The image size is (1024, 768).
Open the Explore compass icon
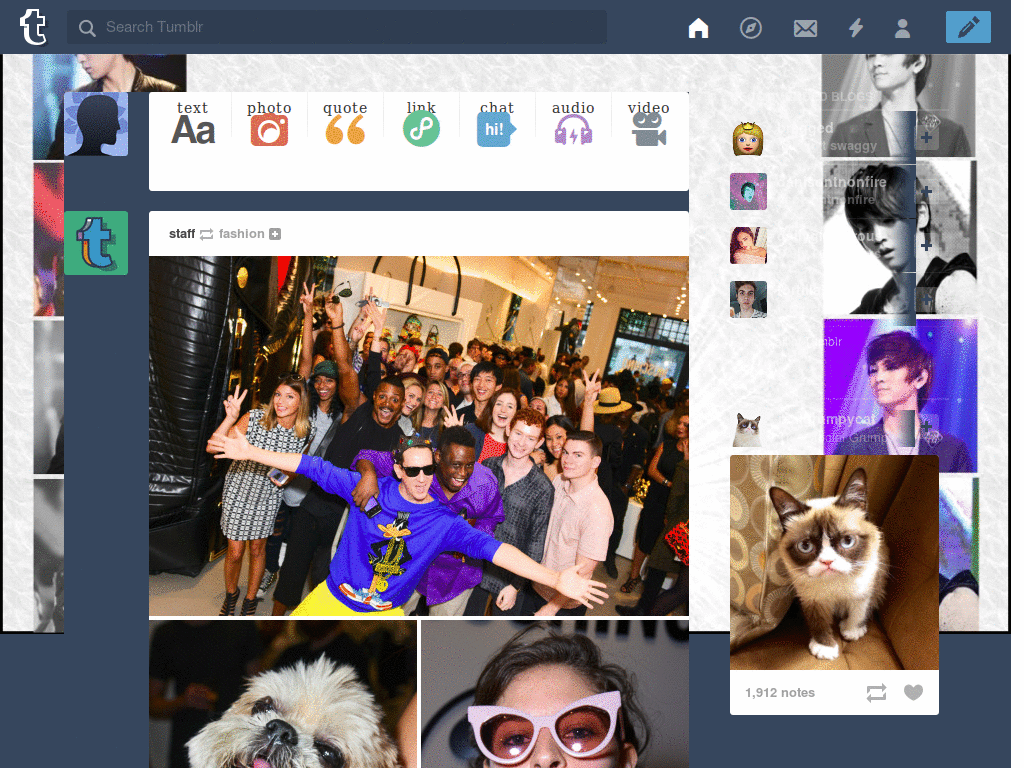[x=750, y=28]
